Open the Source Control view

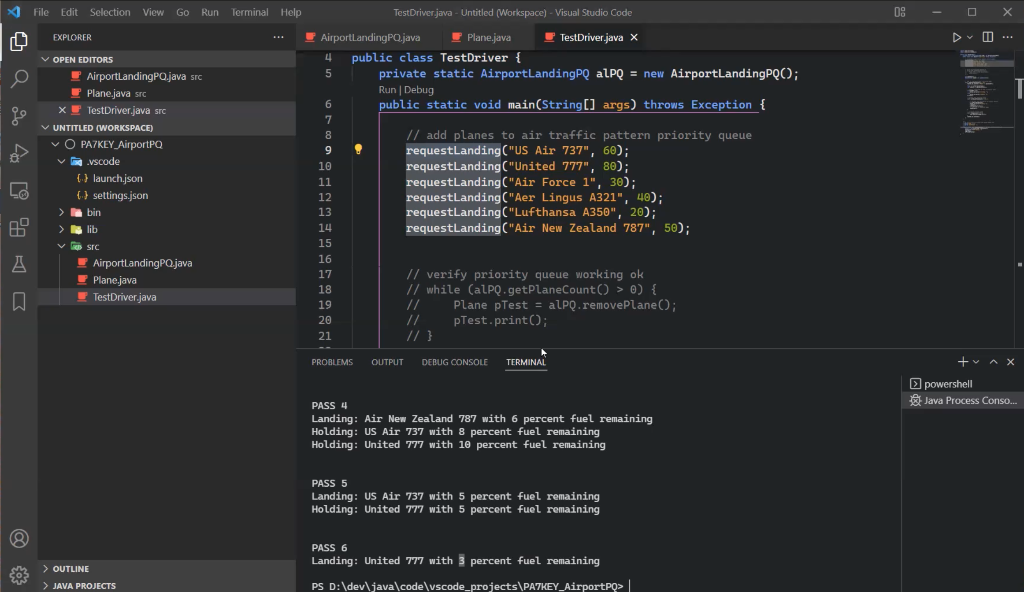click(x=19, y=116)
